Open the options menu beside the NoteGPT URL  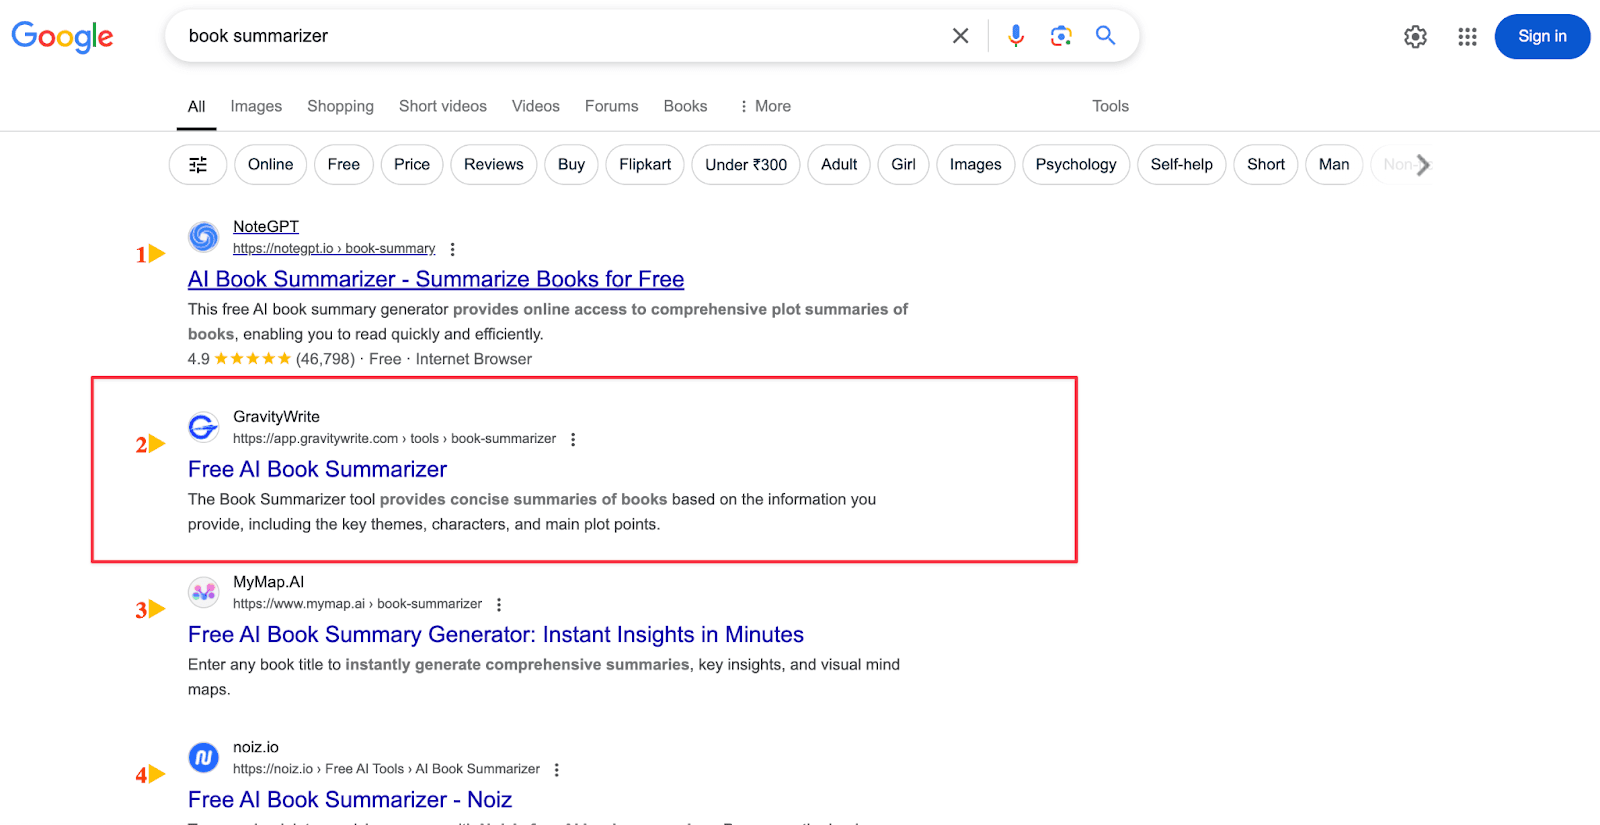pyautogui.click(x=452, y=249)
